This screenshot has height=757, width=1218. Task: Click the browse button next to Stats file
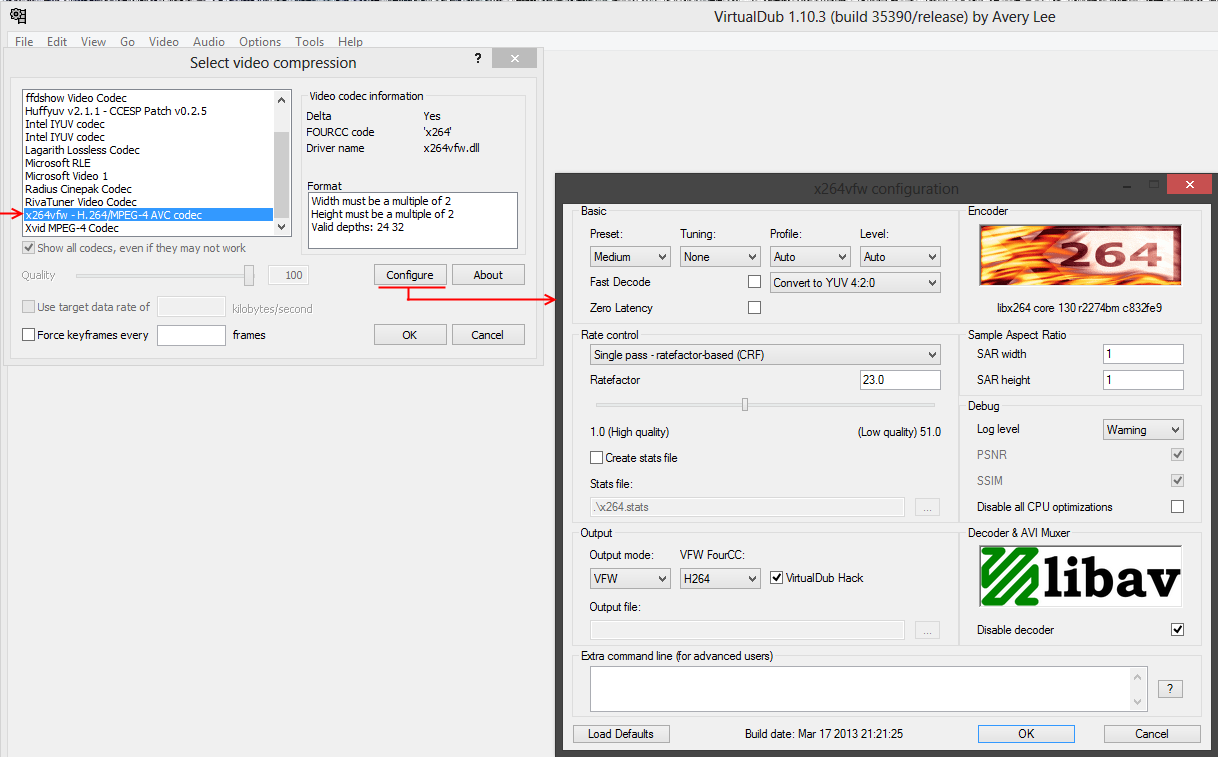coord(927,507)
